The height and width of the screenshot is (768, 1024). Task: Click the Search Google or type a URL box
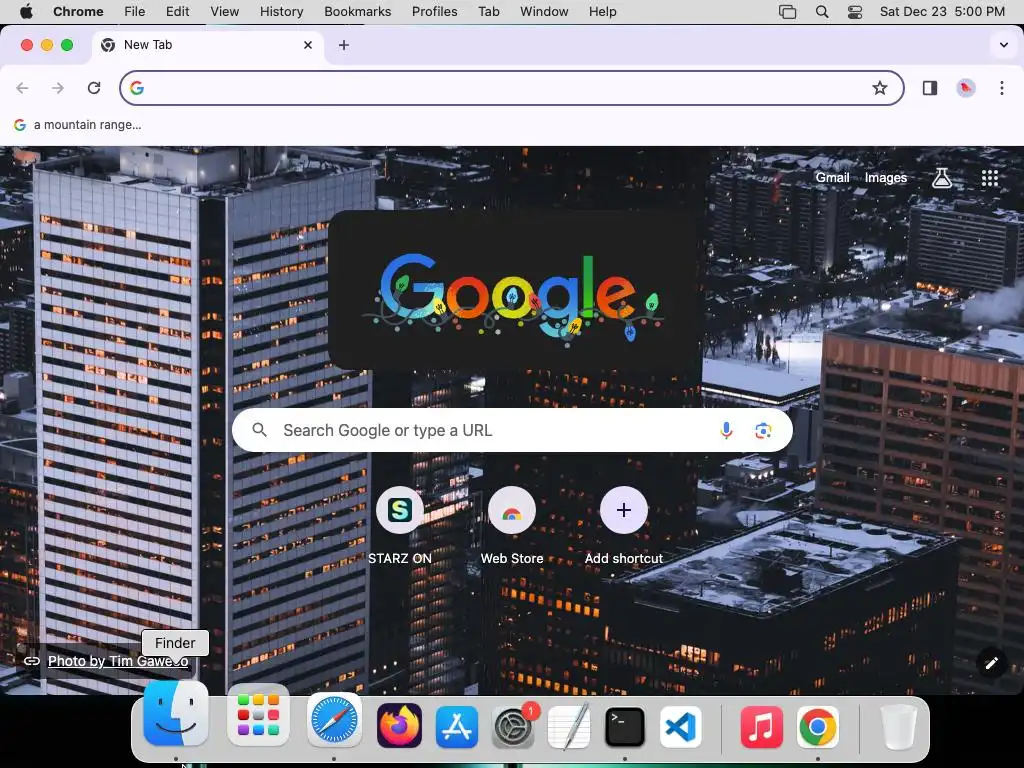click(x=512, y=430)
